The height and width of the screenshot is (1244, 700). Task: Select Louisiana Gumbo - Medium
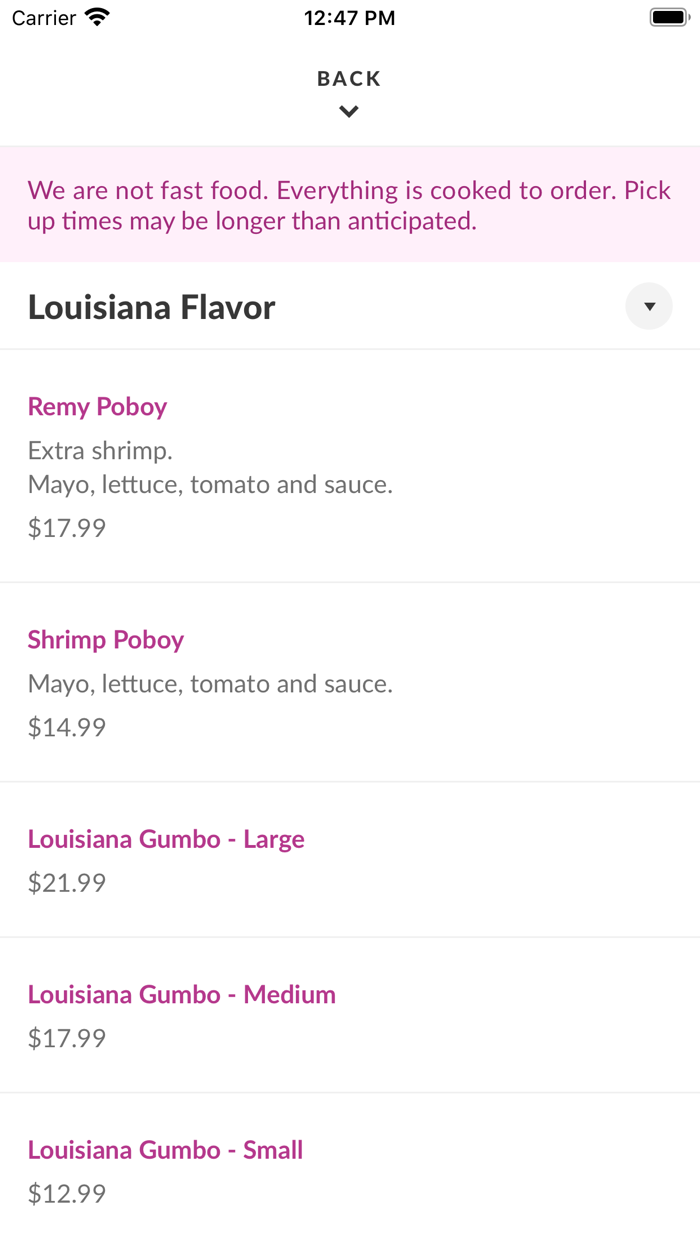182,994
